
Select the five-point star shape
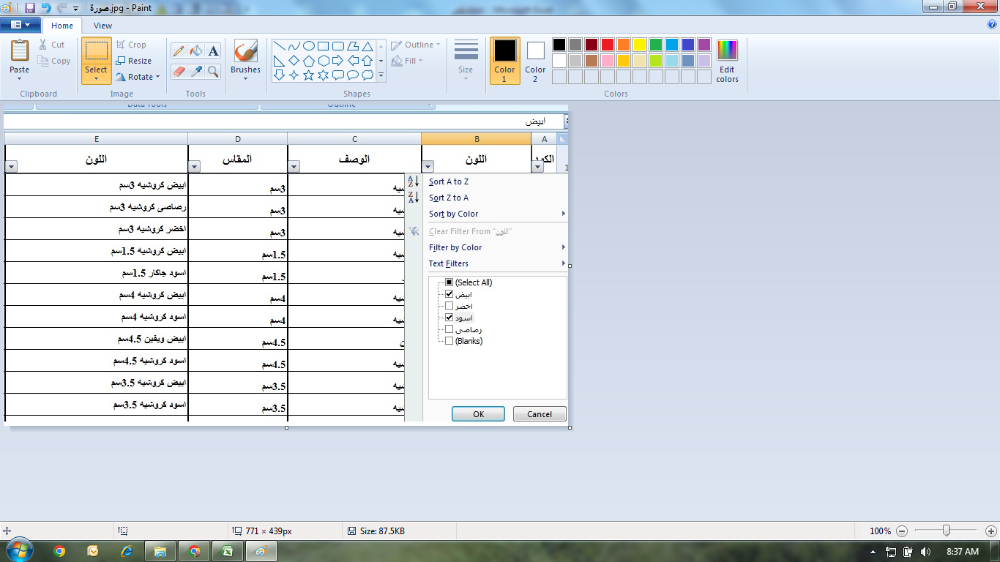click(x=309, y=75)
